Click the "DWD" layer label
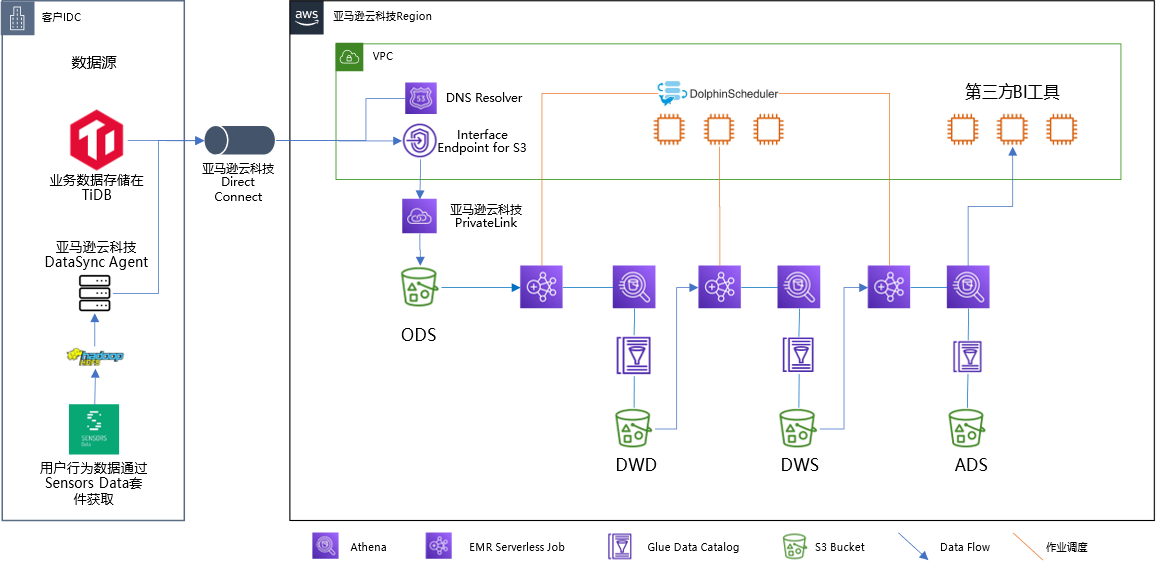The width and height of the screenshot is (1161, 570). (636, 465)
